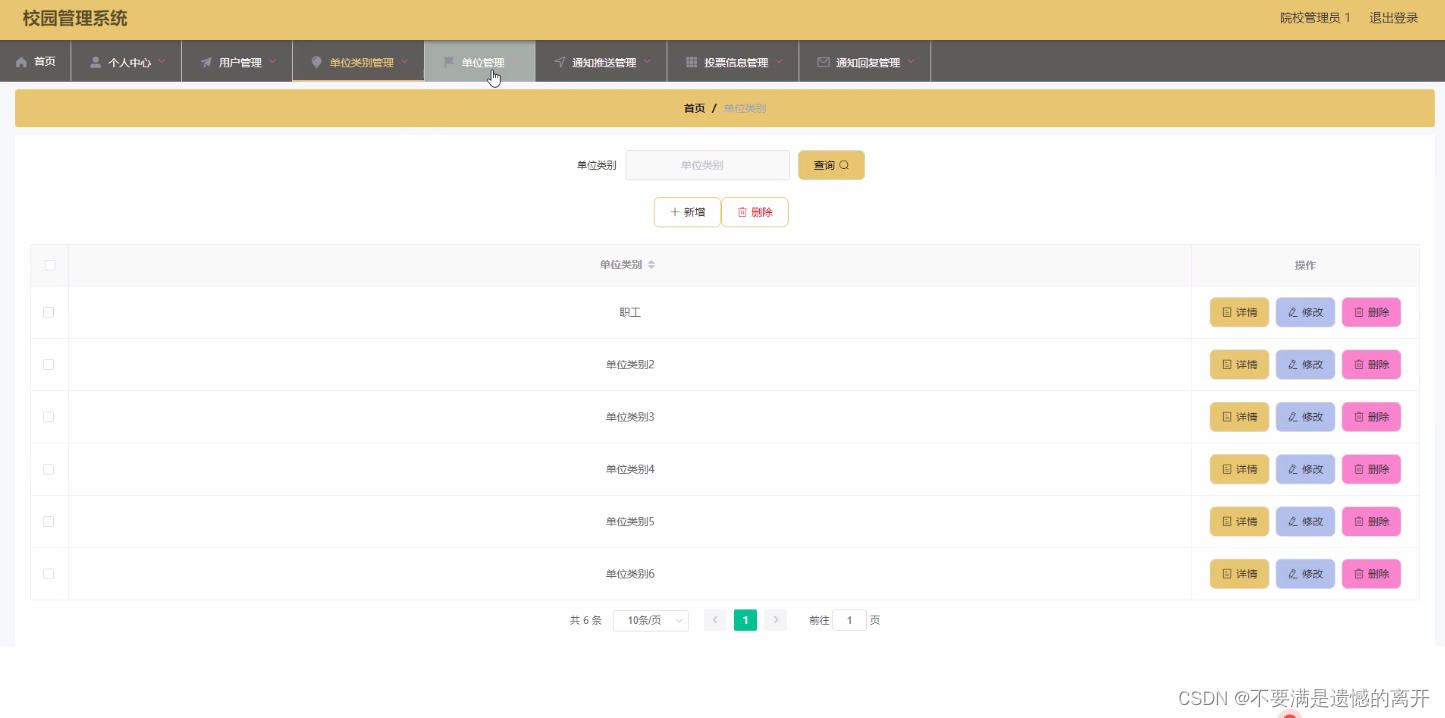
Task: Click the top 删除 batch delete button
Action: pyautogui.click(x=755, y=212)
